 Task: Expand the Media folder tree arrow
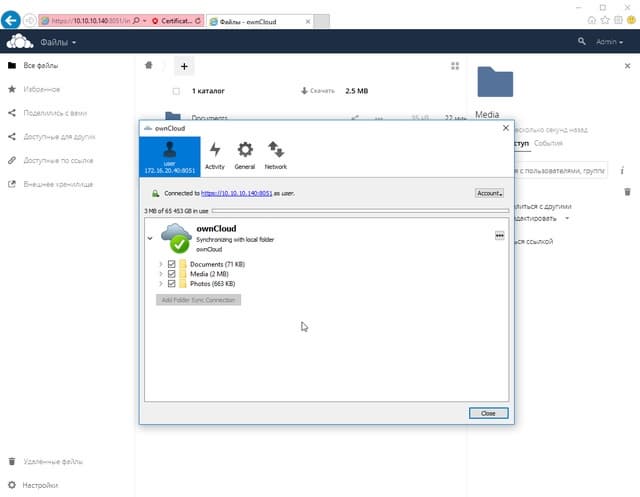point(161,274)
